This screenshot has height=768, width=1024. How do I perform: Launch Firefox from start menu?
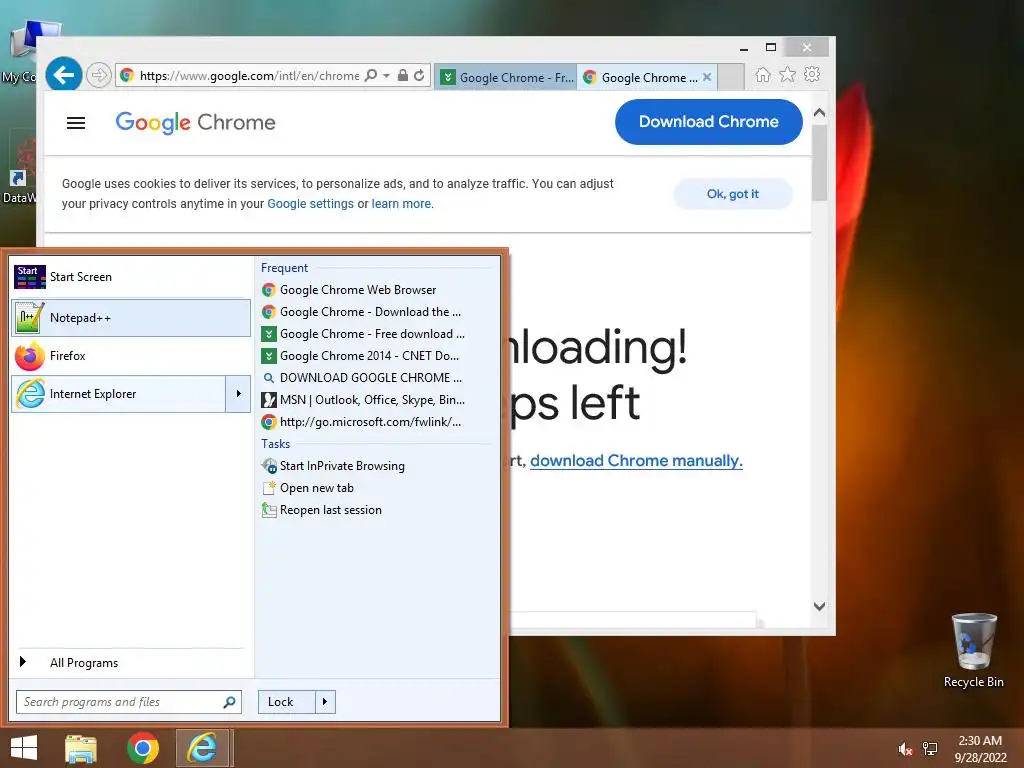[131, 356]
